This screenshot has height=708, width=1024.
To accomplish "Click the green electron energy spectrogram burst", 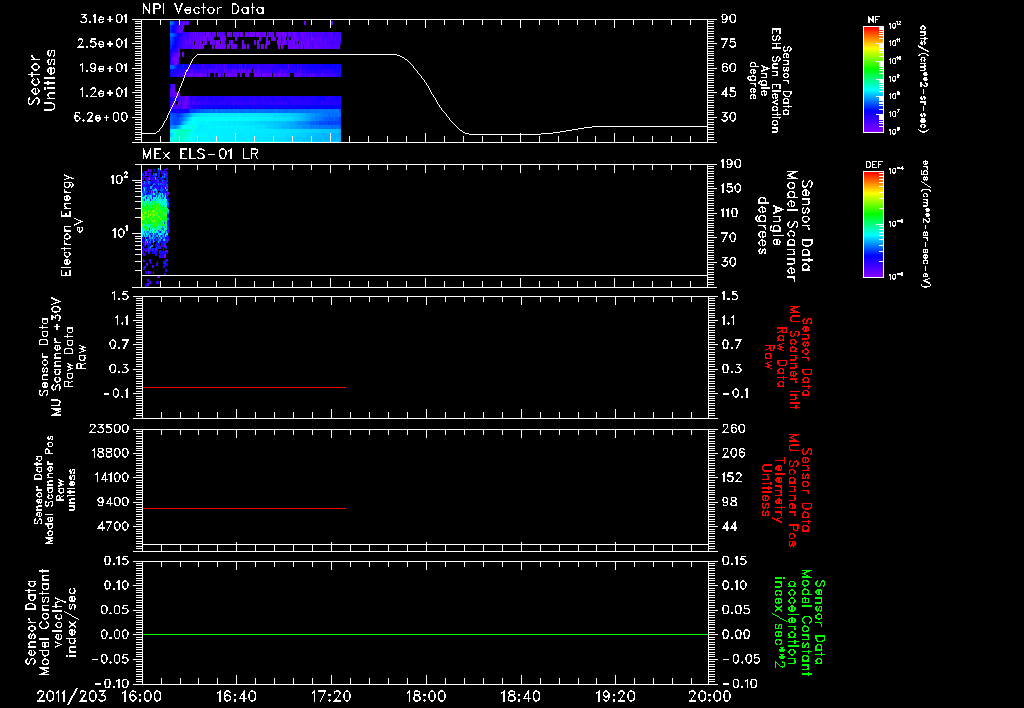I will click(155, 216).
